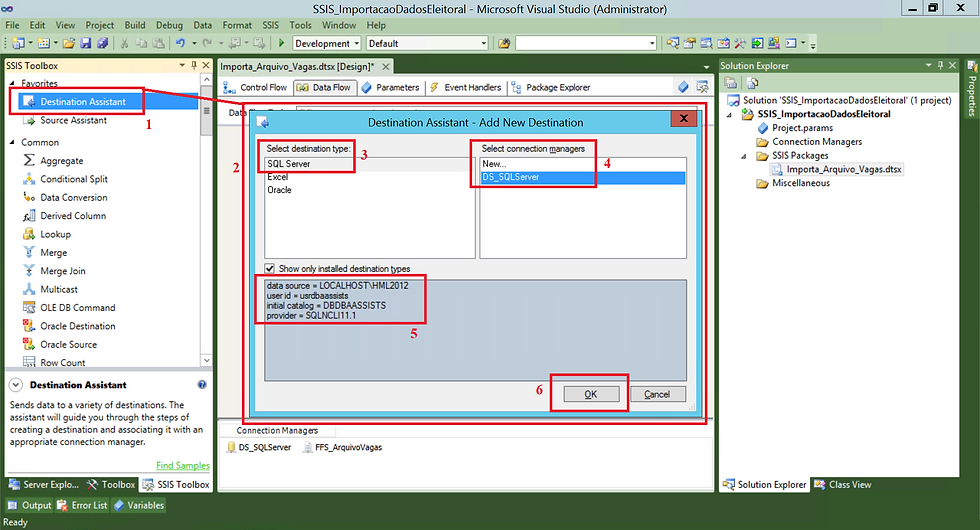This screenshot has height=530, width=980.
Task: Close the Importa_Arquivo_Vagas.dtsx document tab
Action: point(386,66)
